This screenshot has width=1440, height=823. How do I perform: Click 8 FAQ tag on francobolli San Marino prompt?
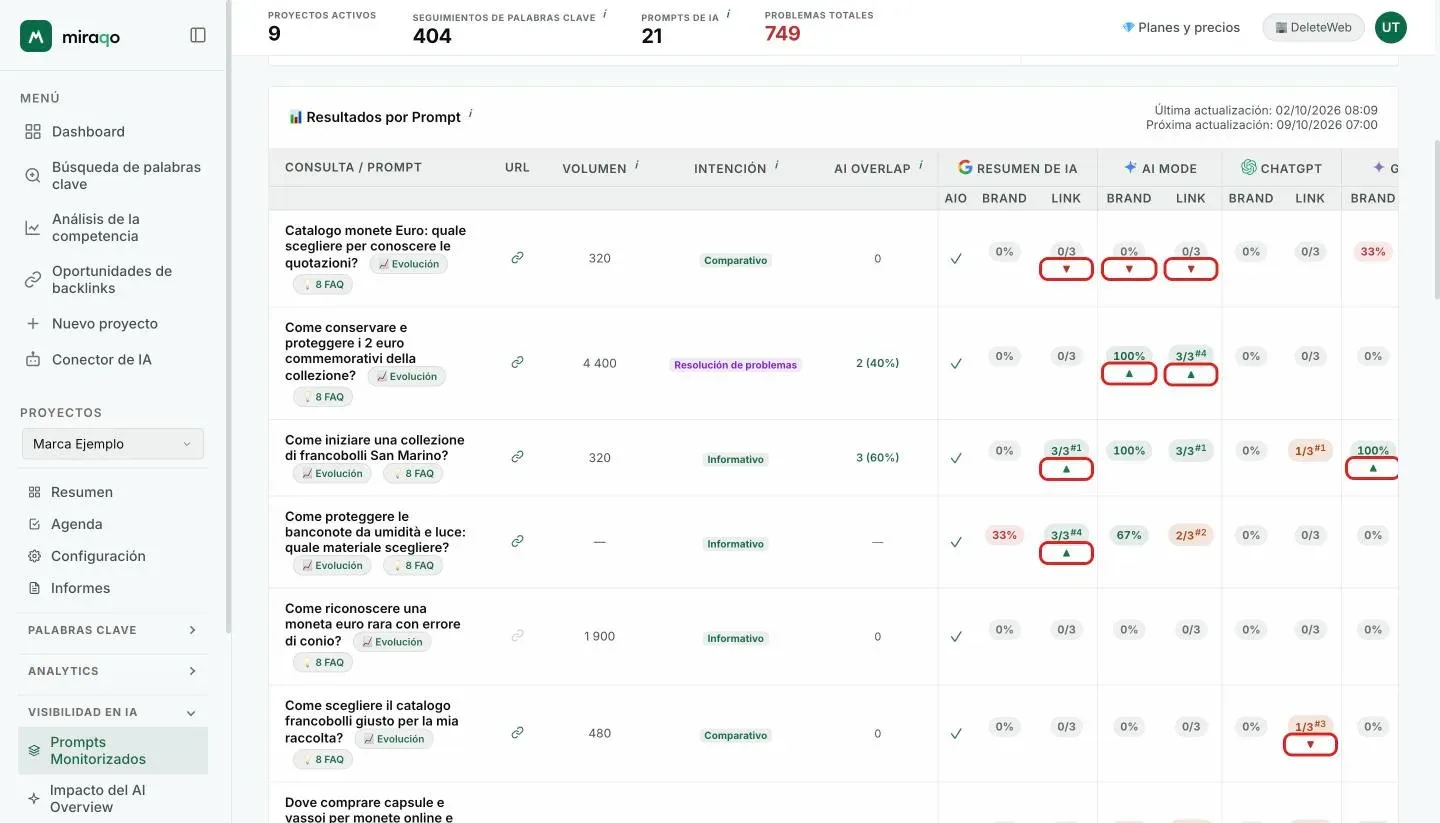coord(412,473)
